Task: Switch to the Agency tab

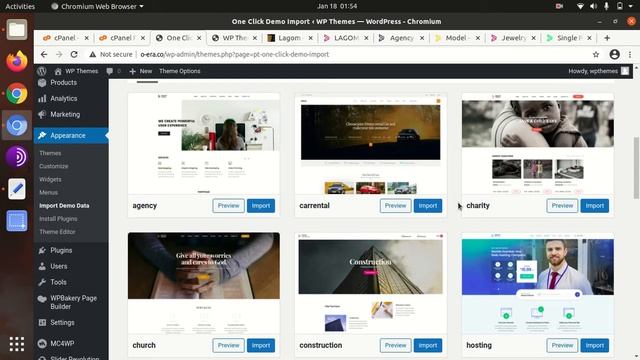Action: click(402, 38)
